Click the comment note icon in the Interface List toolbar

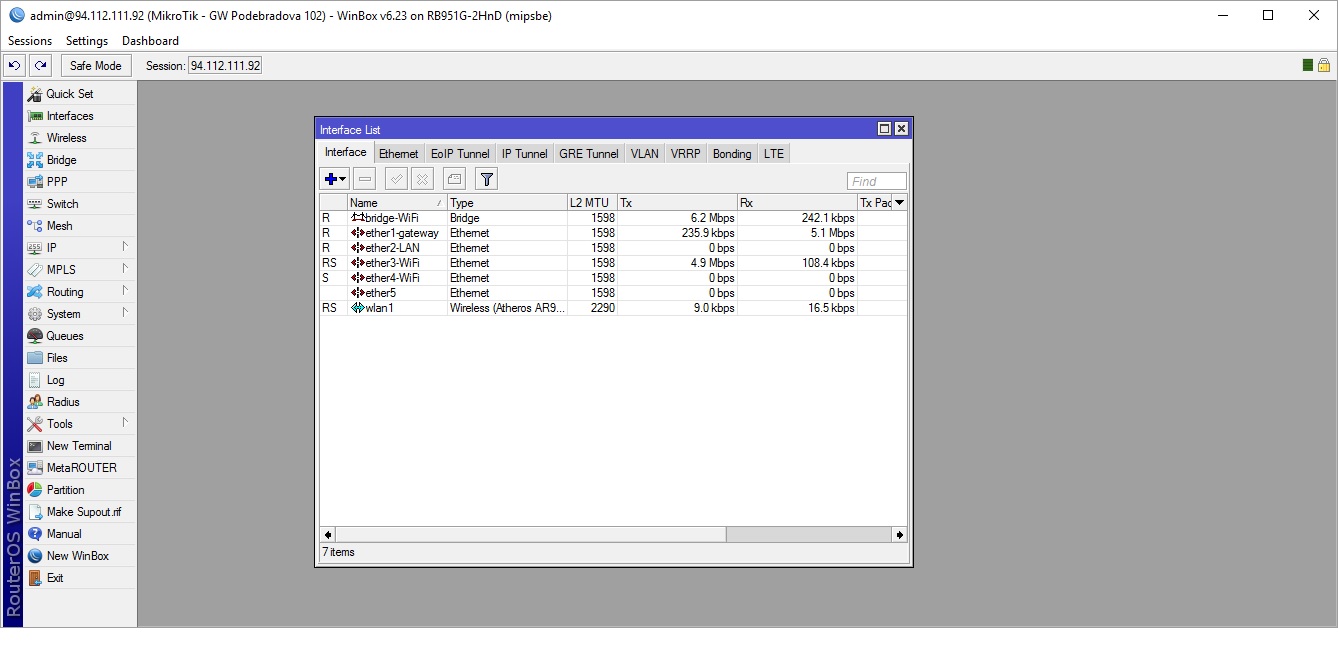coord(454,179)
